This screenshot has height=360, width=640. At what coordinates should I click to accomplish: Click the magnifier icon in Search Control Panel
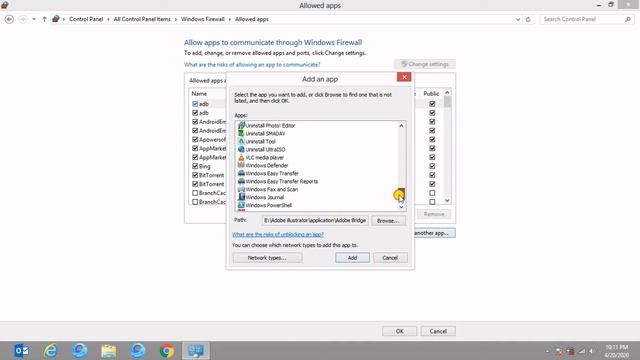(628, 19)
